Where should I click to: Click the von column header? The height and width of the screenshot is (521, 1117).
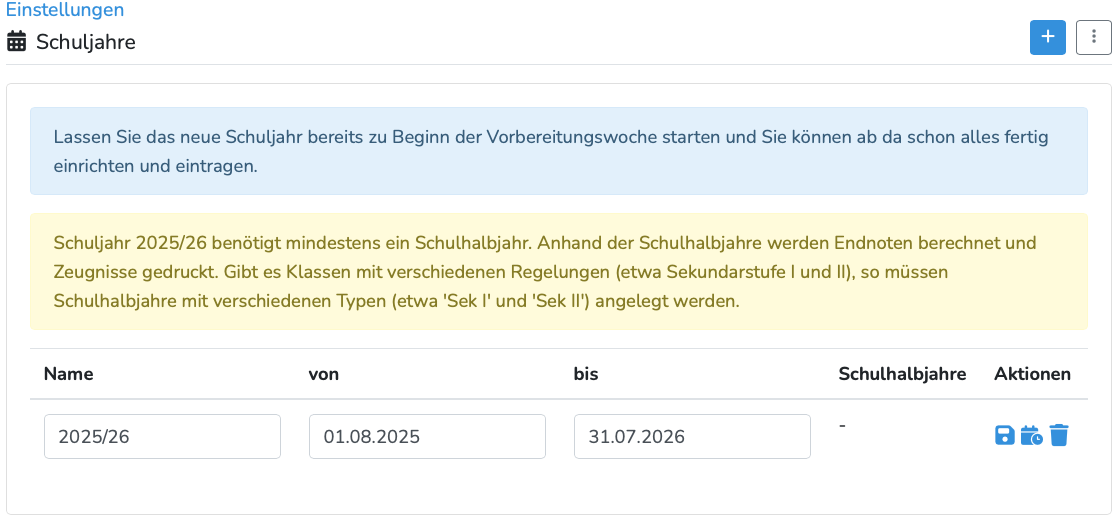coord(324,374)
